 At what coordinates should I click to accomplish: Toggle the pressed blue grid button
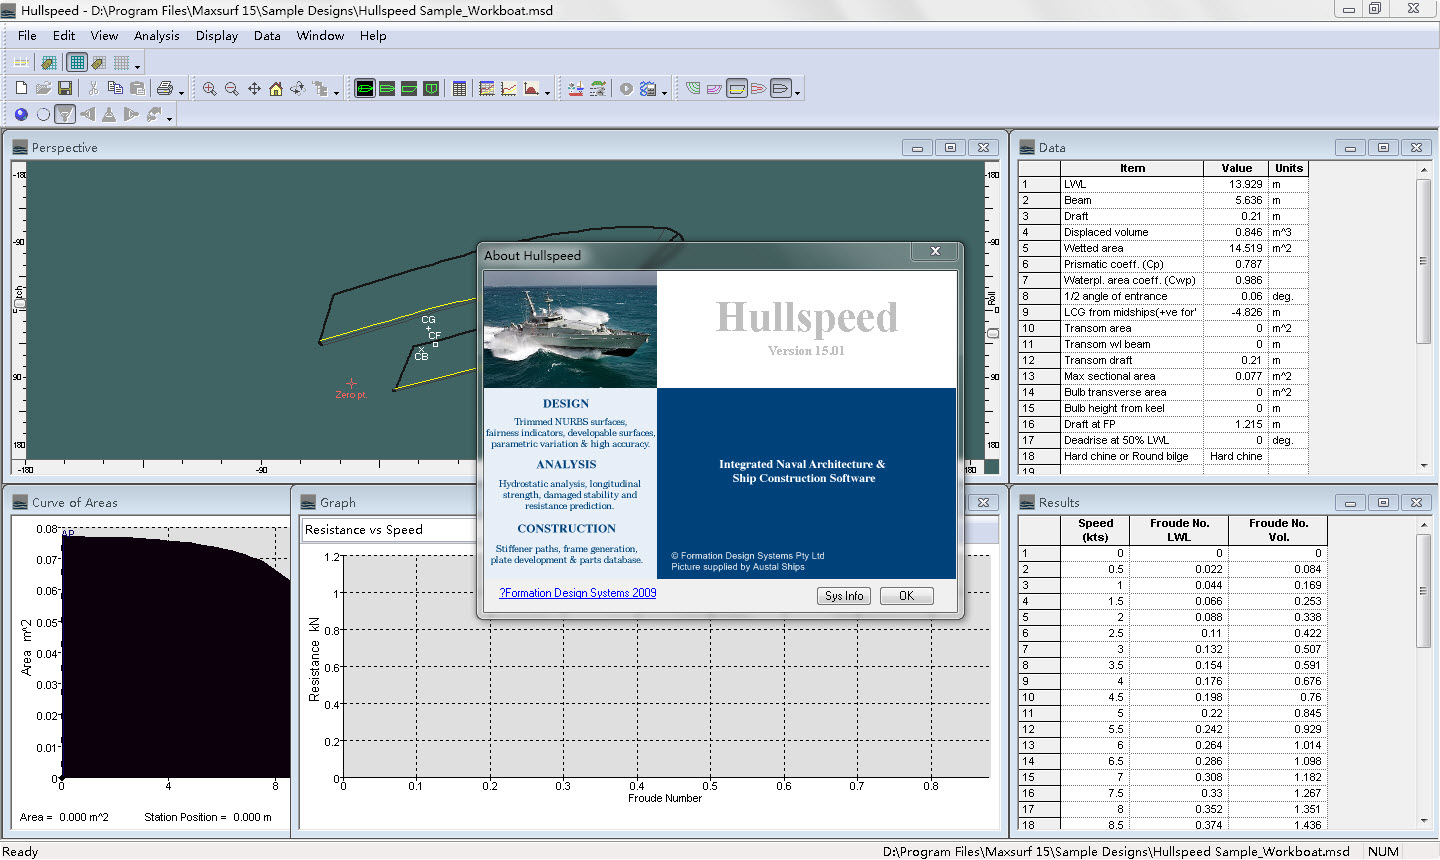point(76,63)
